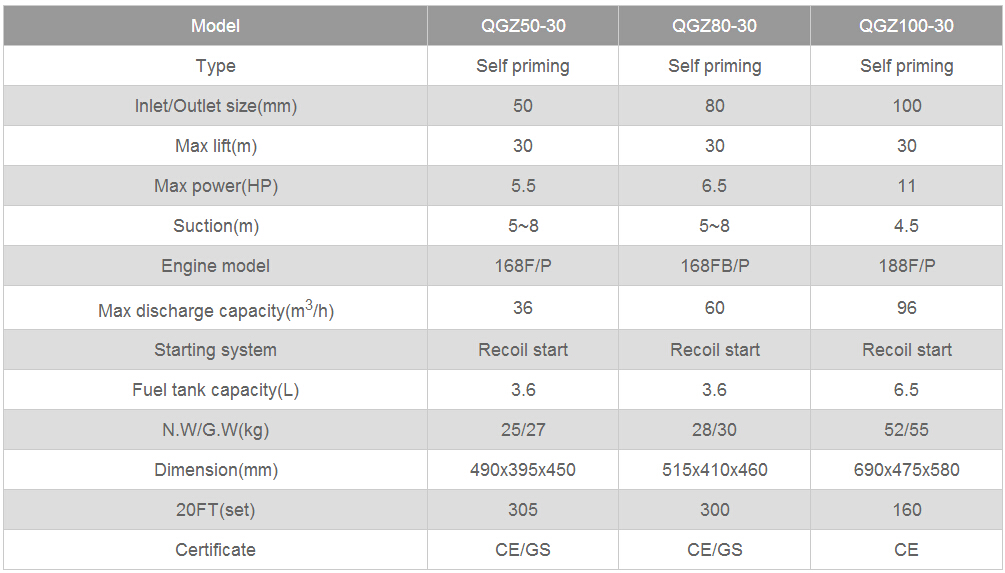This screenshot has height=573, width=1005.
Task: Click the Max discharge capacity row label
Action: point(215,308)
